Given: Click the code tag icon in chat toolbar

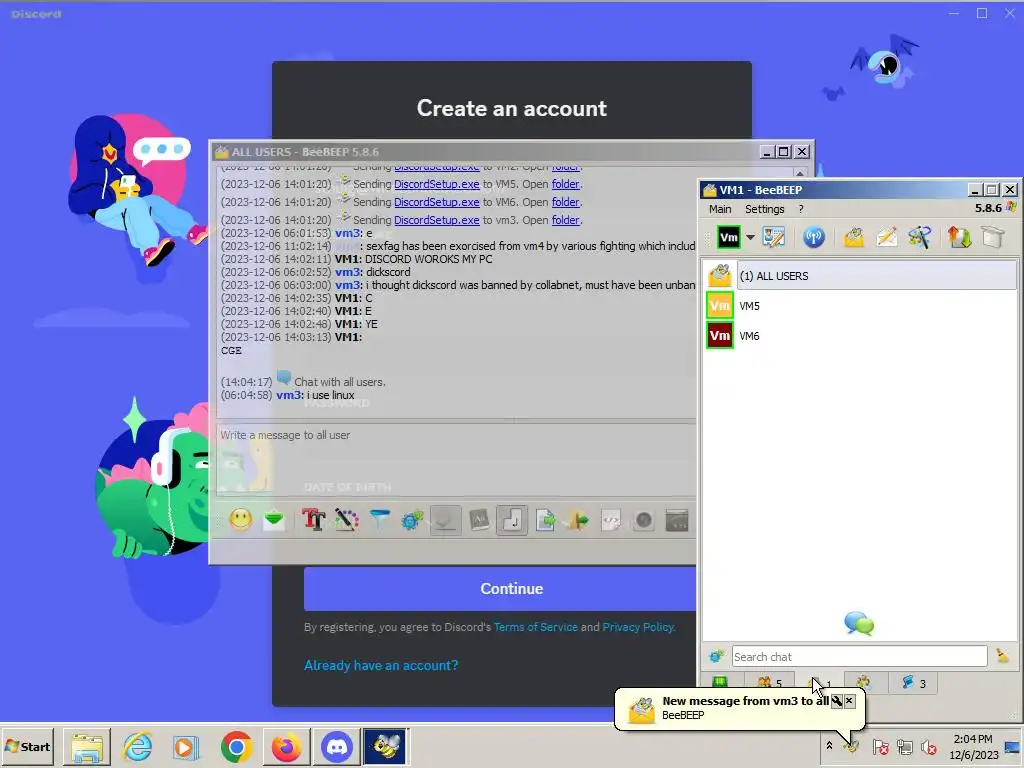Looking at the screenshot, I should point(611,520).
